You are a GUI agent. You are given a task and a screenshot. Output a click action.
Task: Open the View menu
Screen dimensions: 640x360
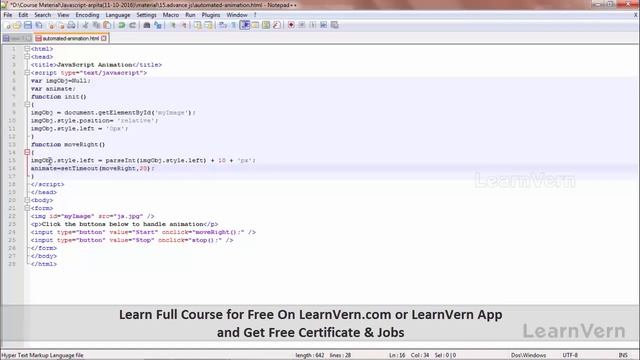(63, 15)
